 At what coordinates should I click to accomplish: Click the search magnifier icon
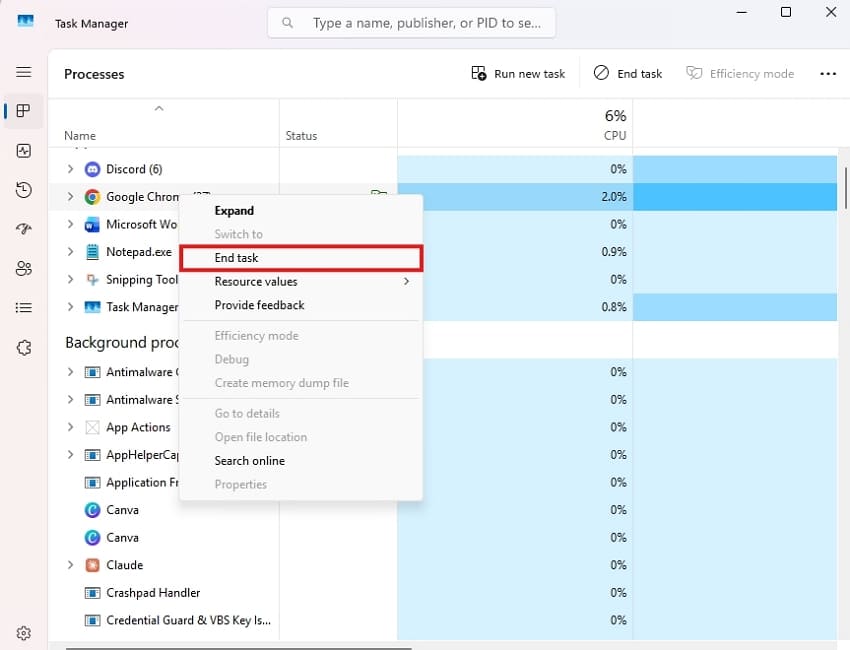tap(288, 23)
